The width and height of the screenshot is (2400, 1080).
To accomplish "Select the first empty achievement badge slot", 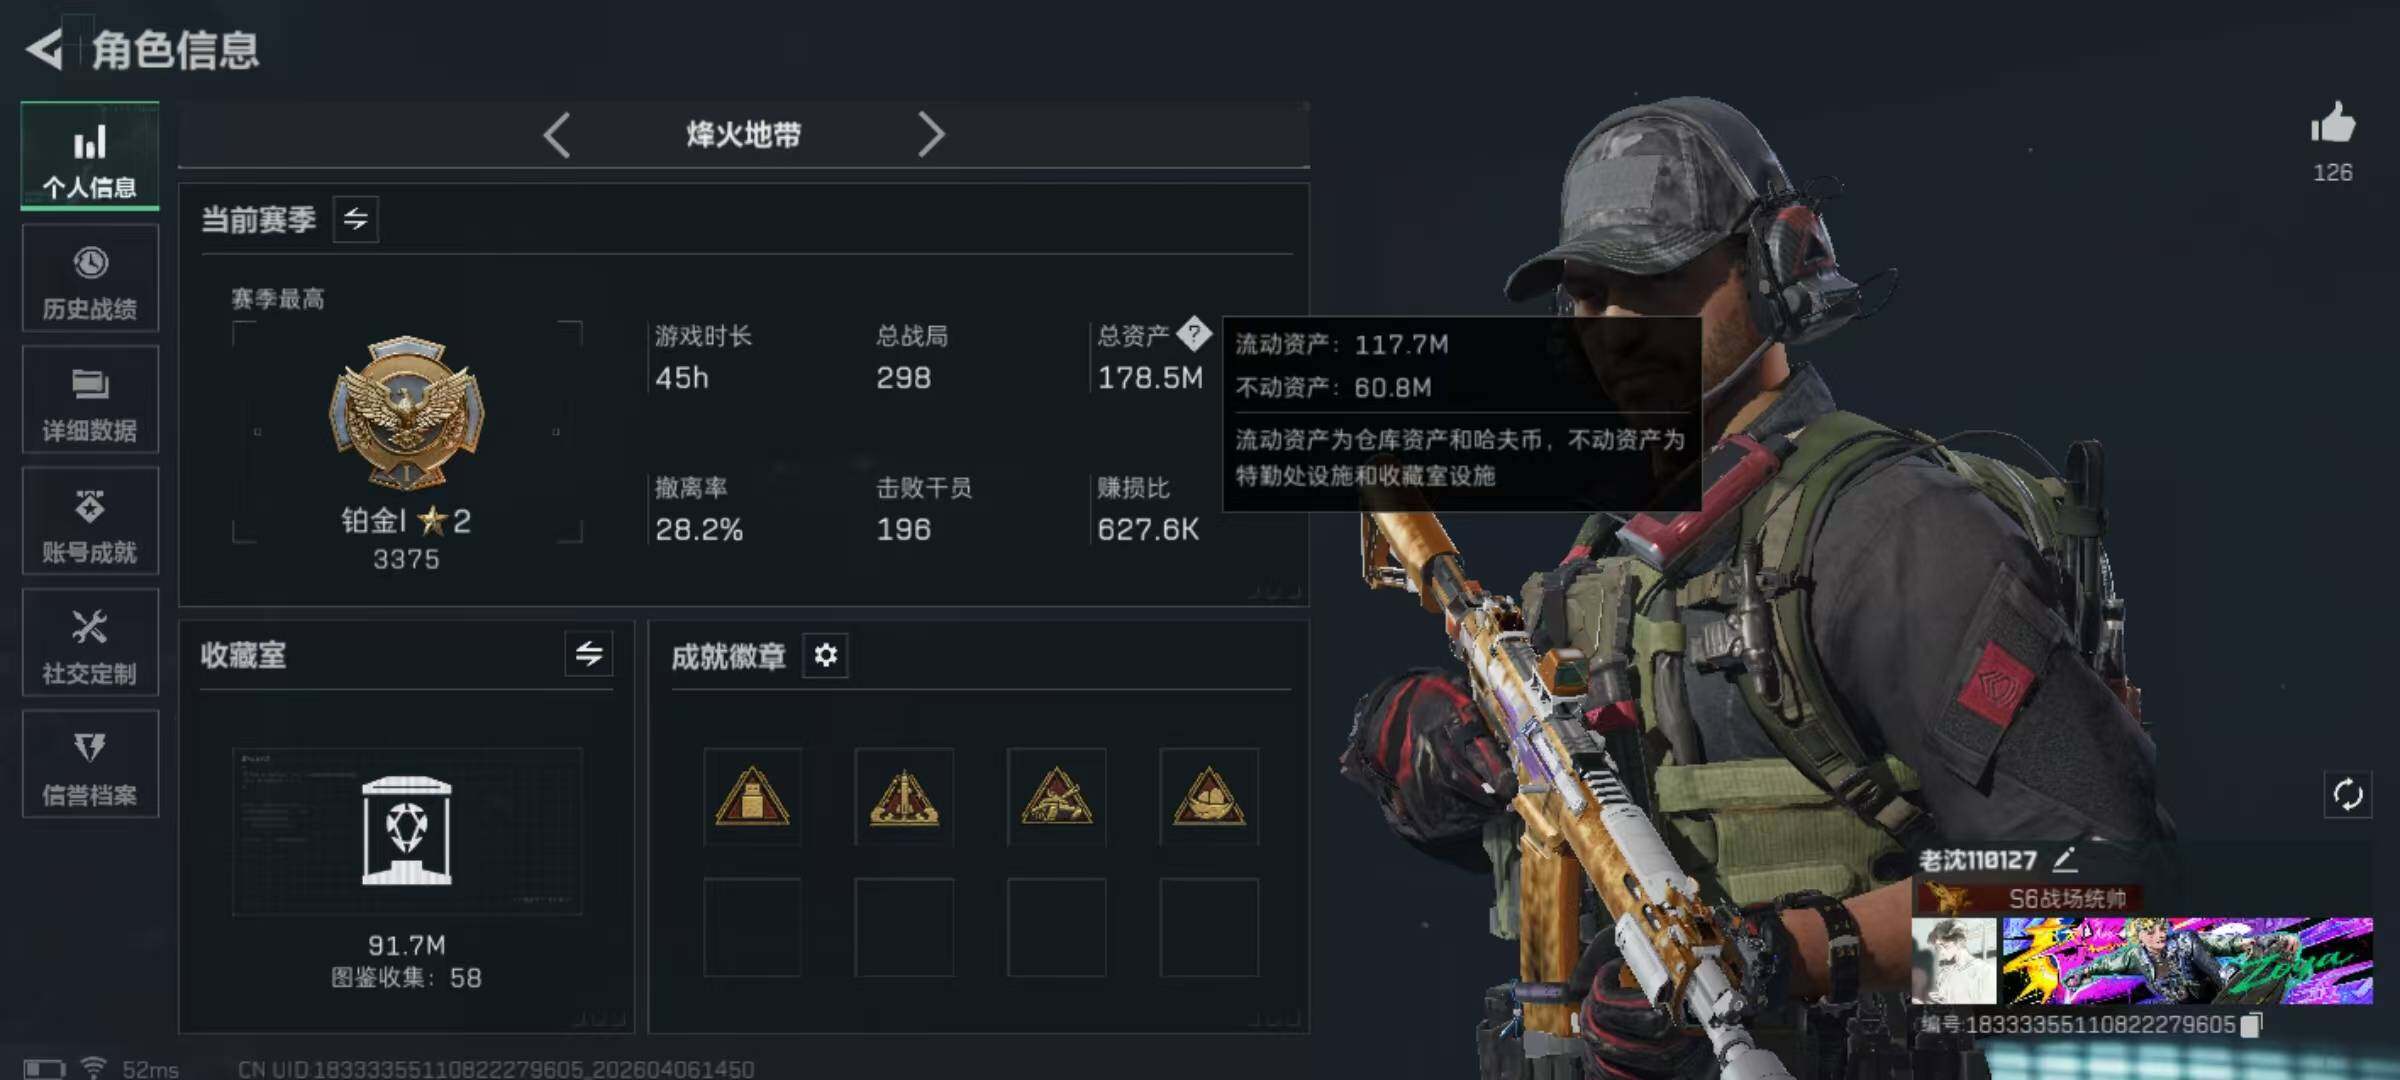I will point(752,927).
